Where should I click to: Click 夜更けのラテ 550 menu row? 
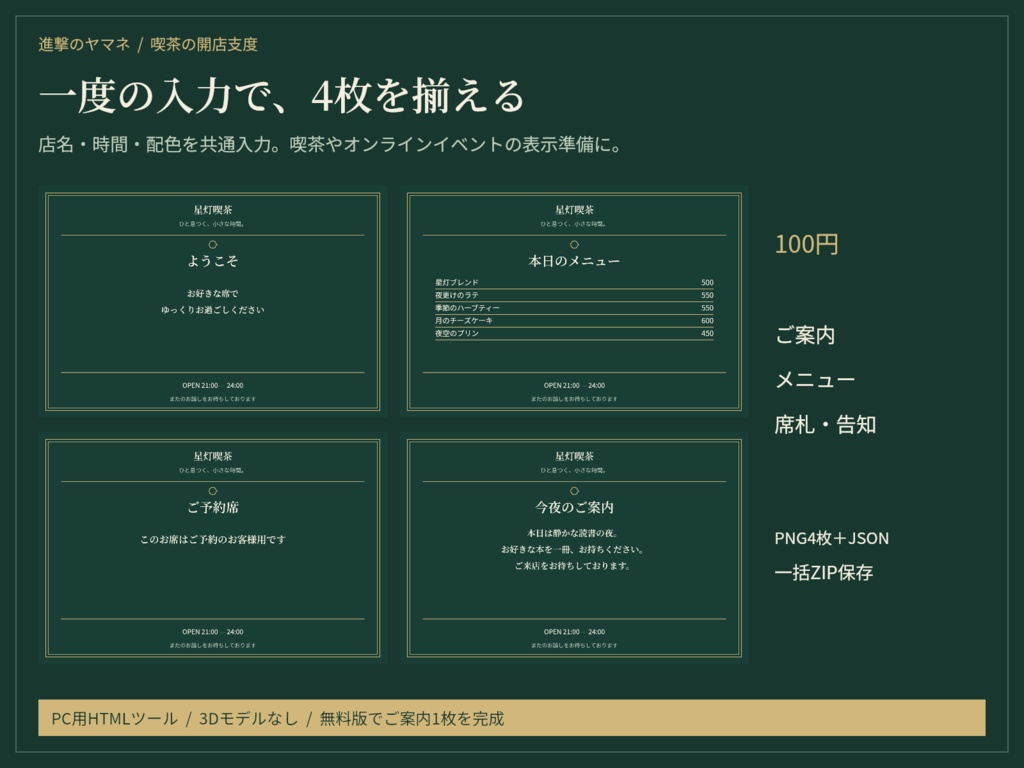pyautogui.click(x=574, y=295)
